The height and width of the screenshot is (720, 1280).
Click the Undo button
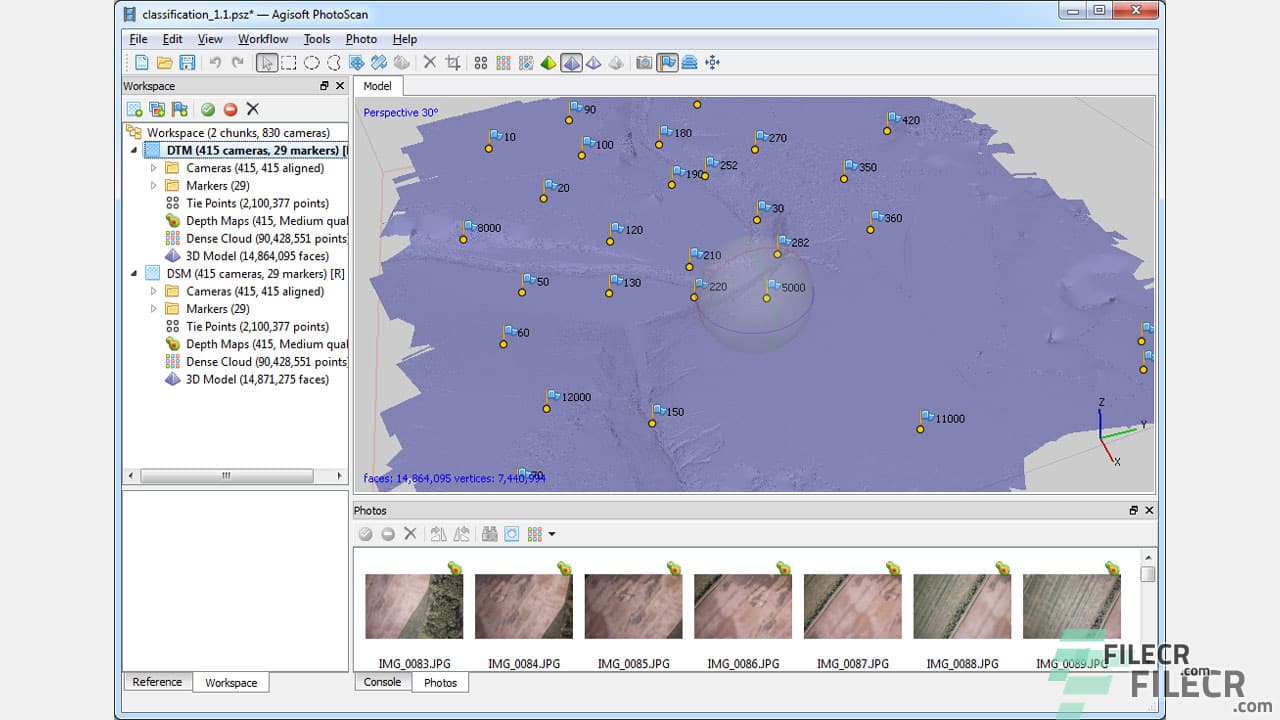pyautogui.click(x=213, y=62)
